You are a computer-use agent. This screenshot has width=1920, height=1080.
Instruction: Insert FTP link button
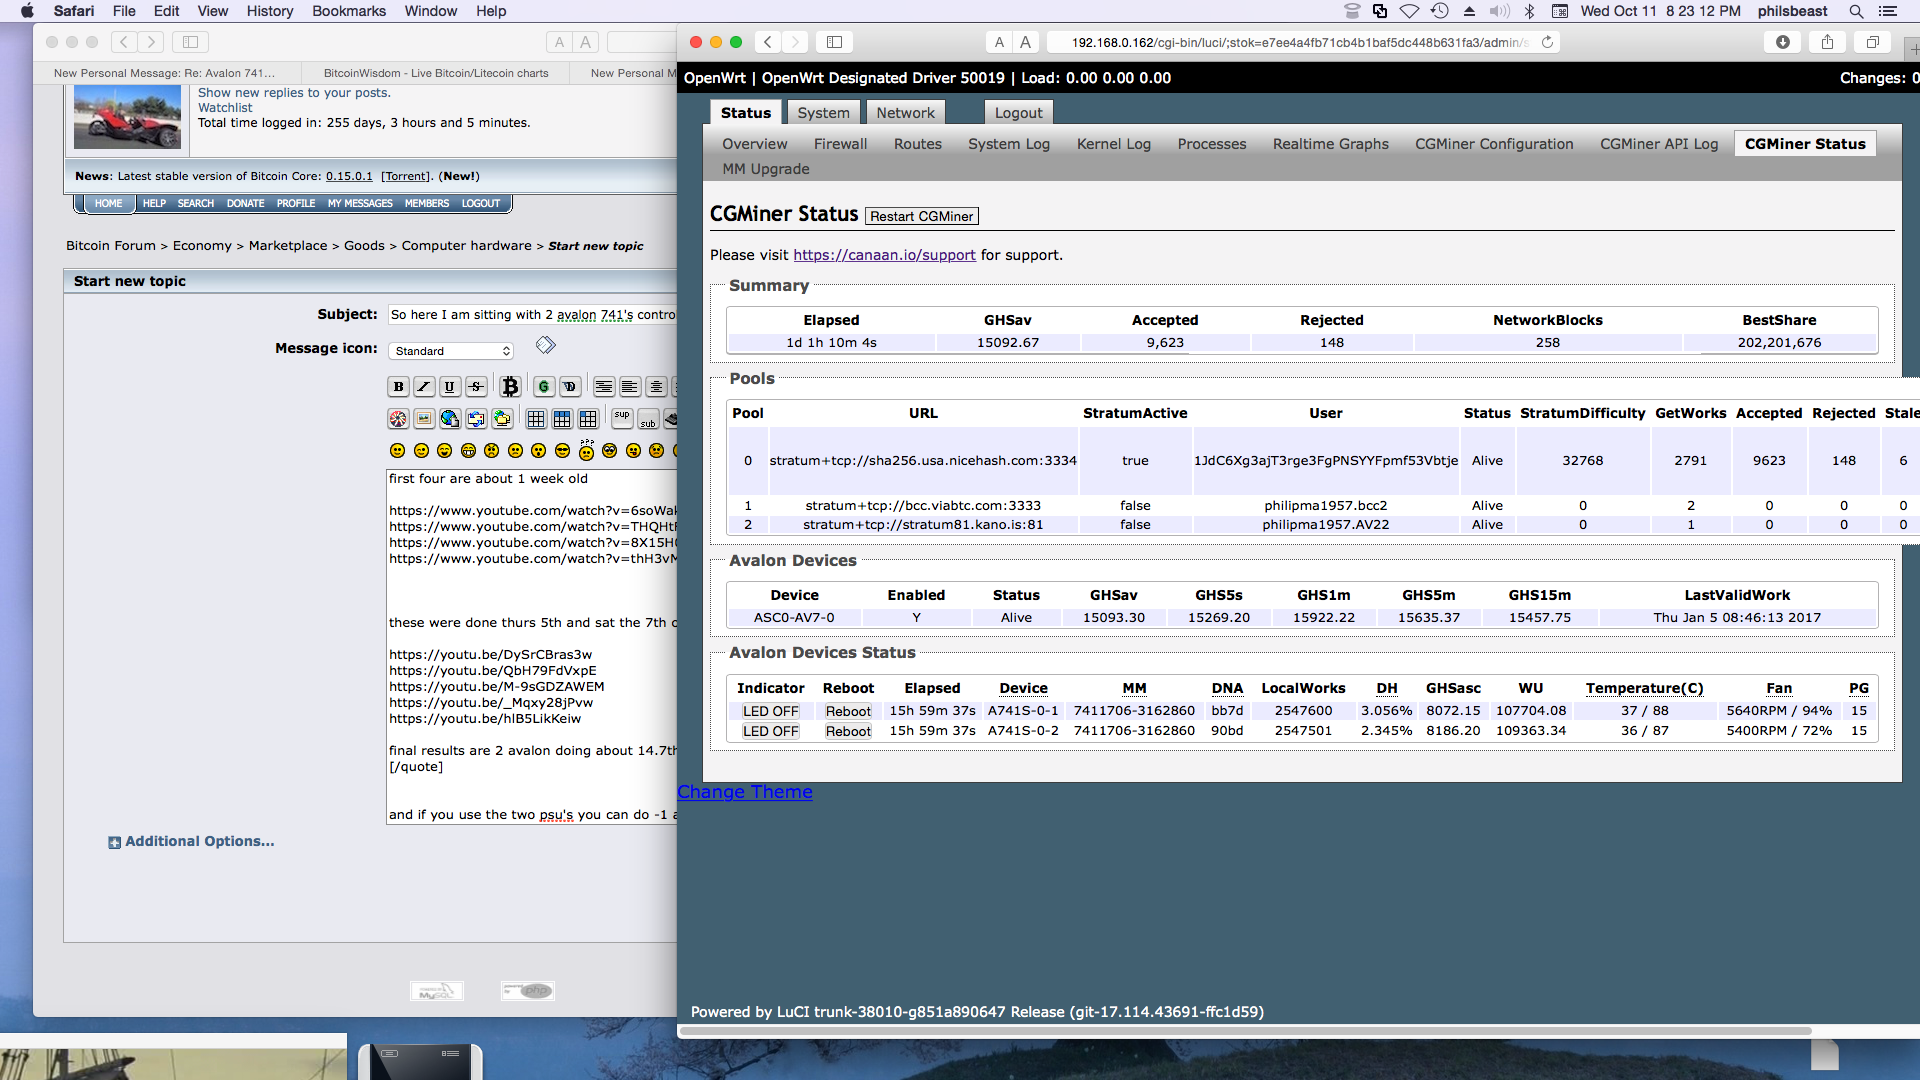pyautogui.click(x=502, y=419)
